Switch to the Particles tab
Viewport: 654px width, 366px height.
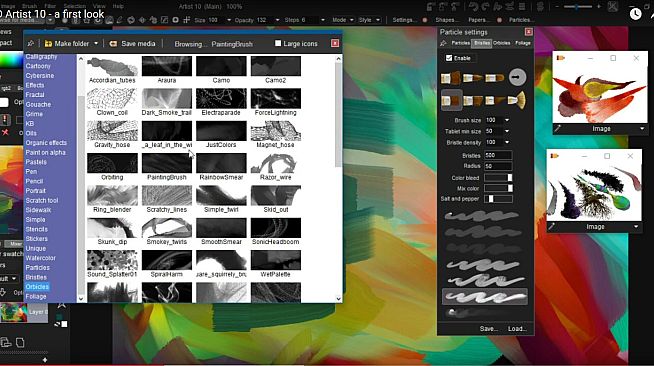pos(460,43)
